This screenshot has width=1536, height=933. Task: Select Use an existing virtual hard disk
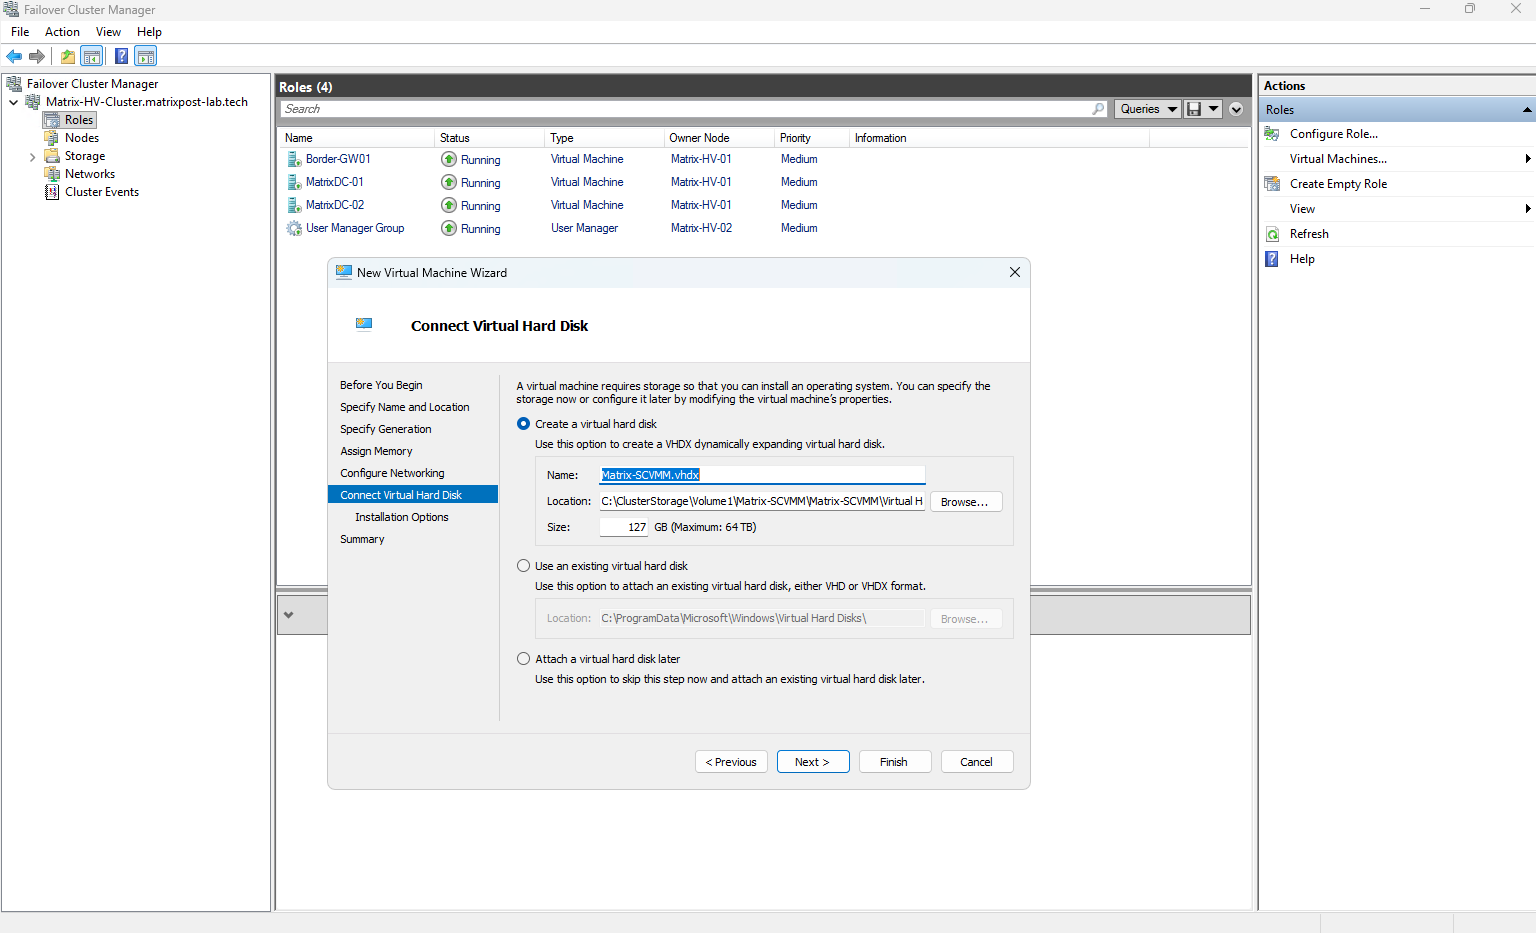523,566
